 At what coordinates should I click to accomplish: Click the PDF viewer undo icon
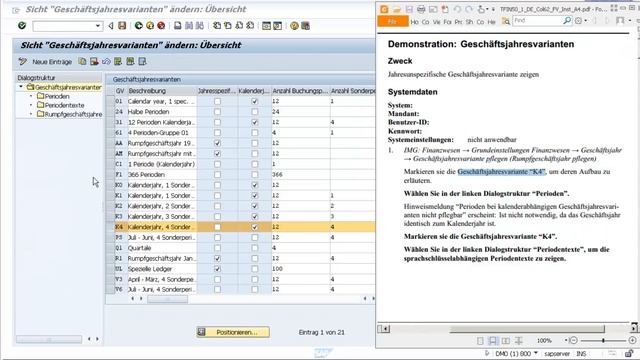(457, 9)
